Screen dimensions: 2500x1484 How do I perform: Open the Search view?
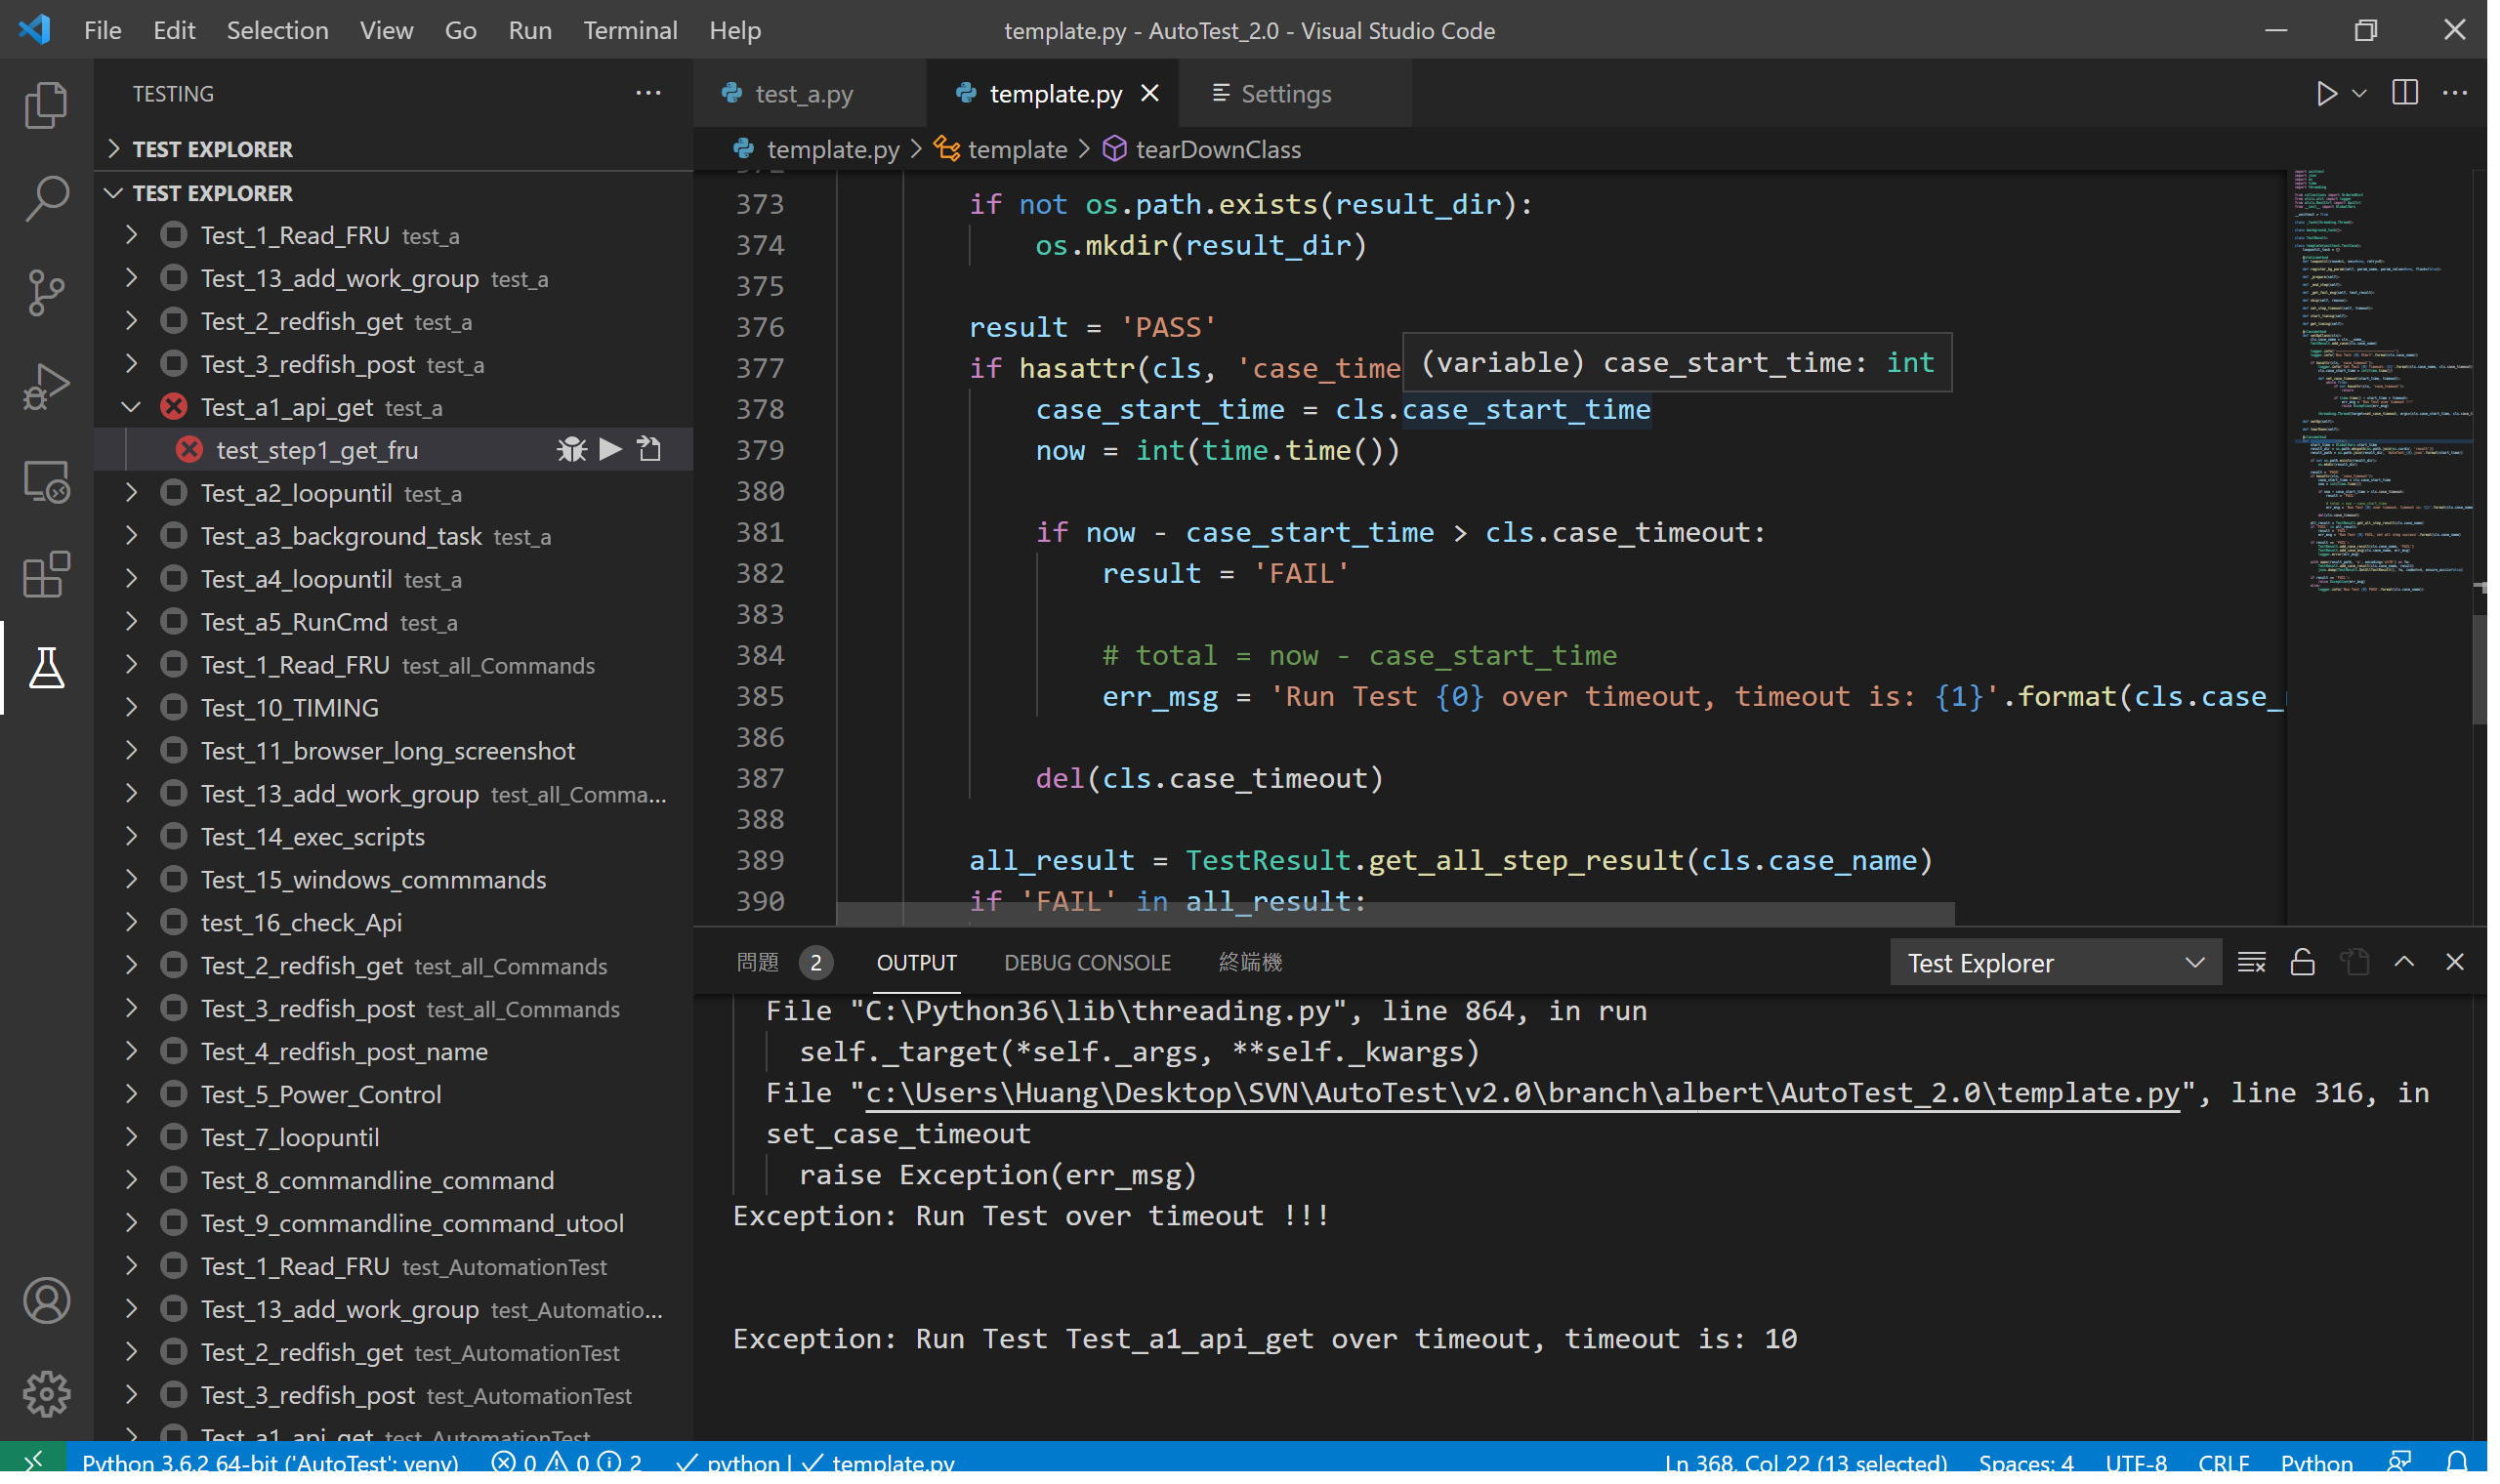click(45, 199)
